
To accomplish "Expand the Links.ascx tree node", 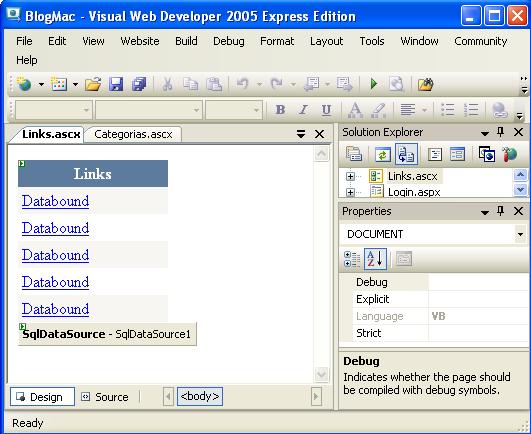I will [x=350, y=176].
